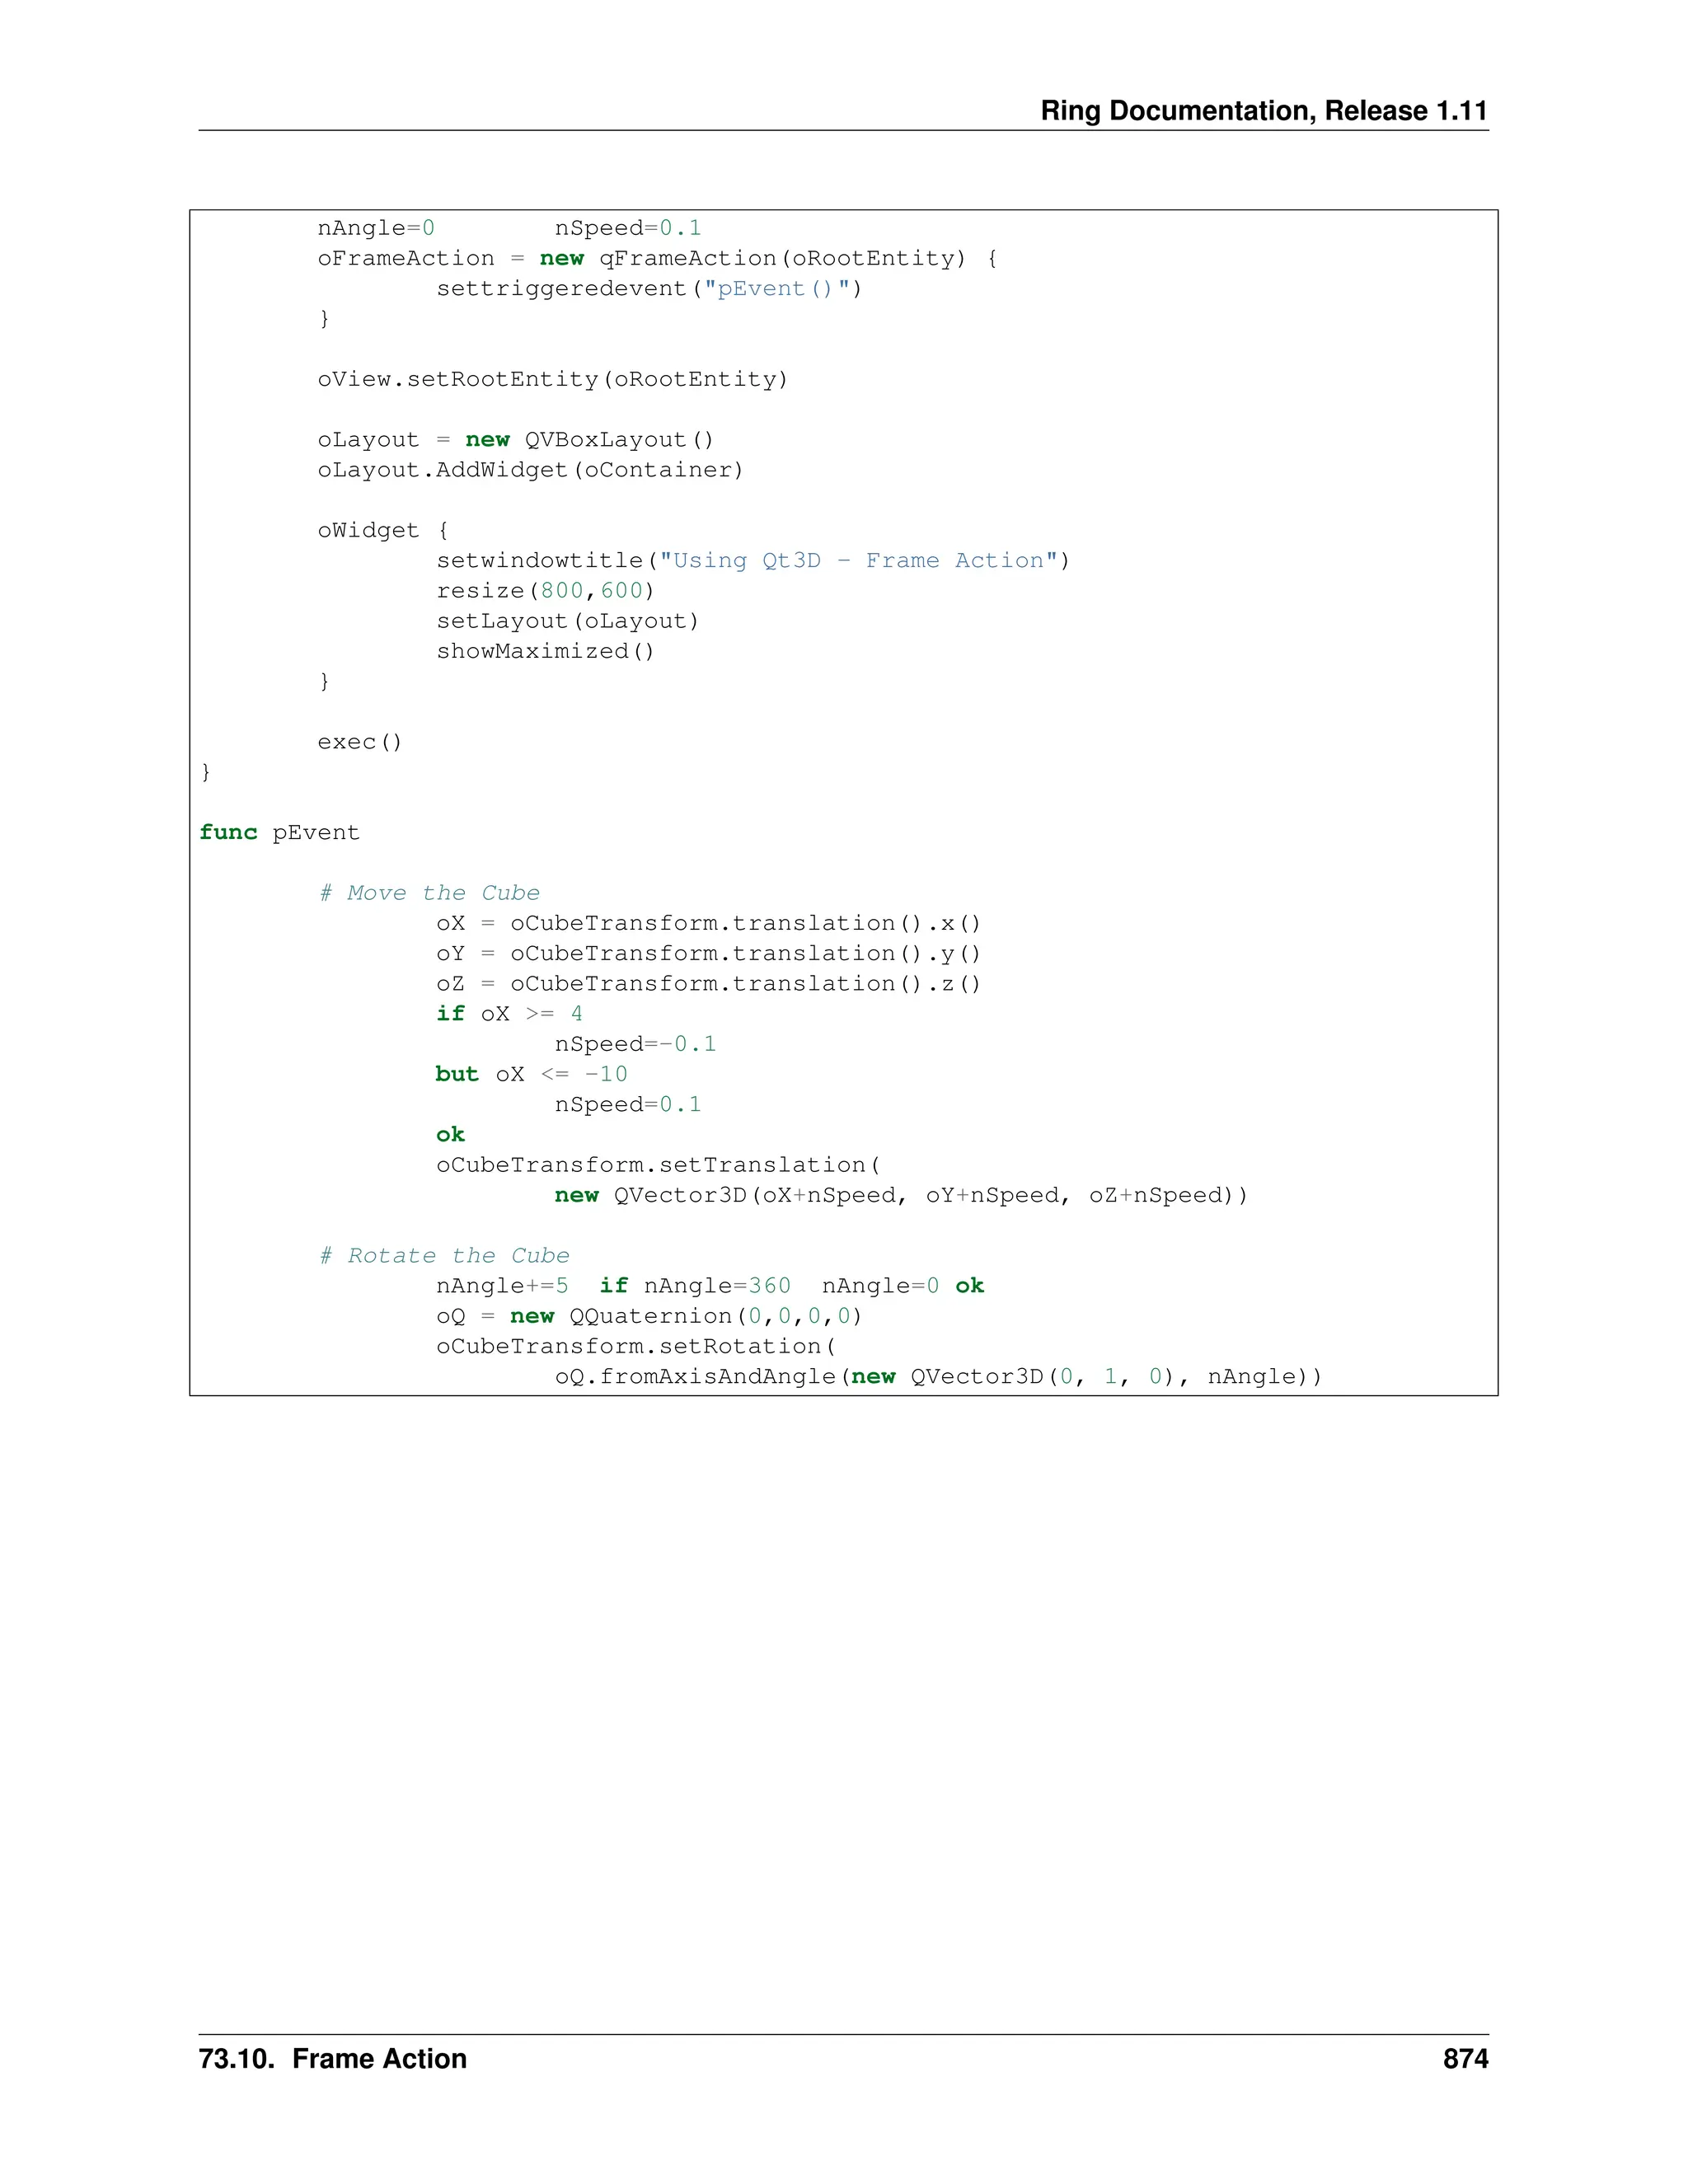Click the 'new QVBoxLayout()' statement

coord(590,440)
